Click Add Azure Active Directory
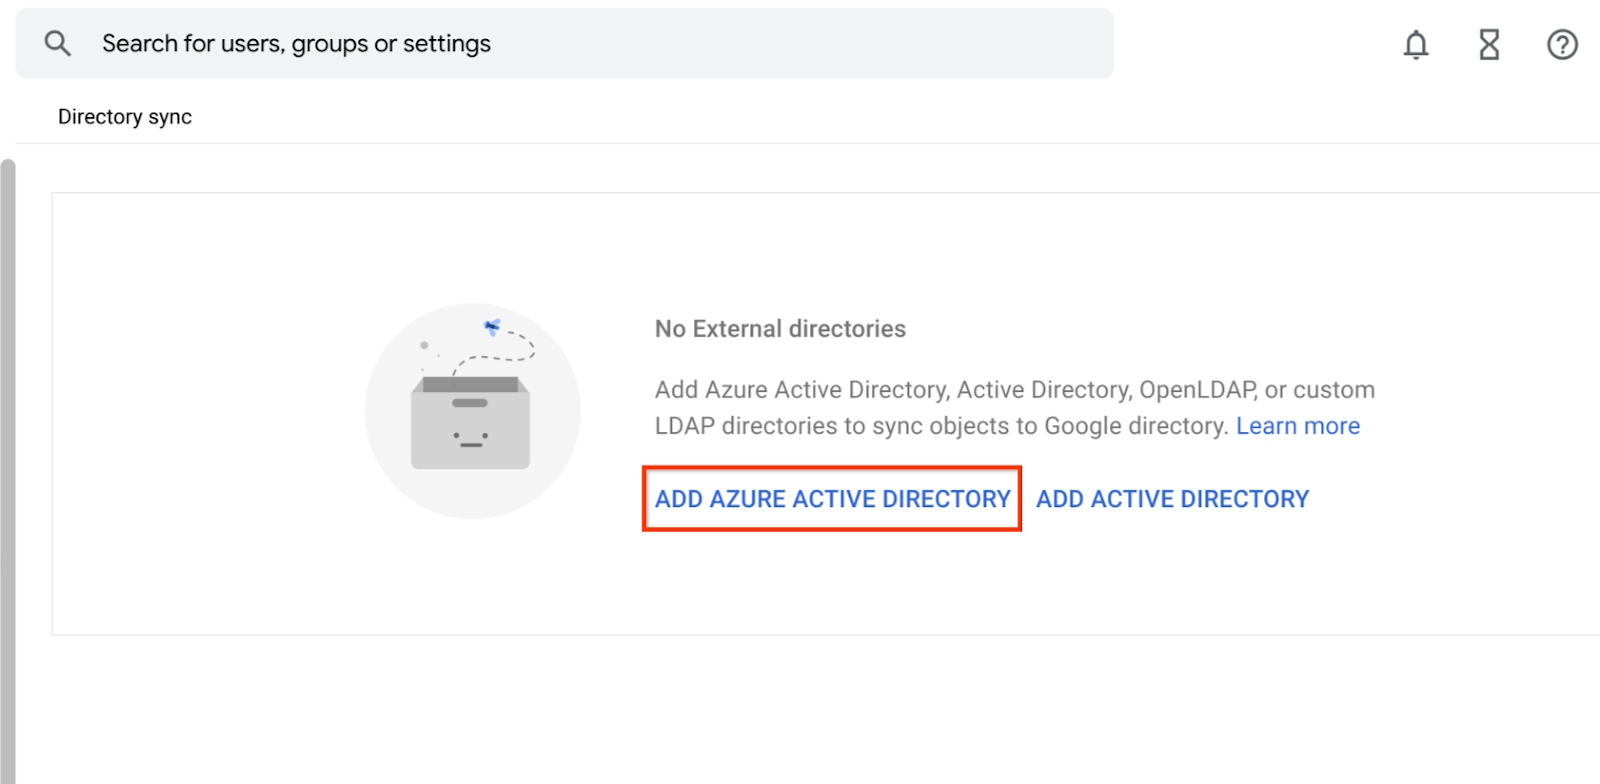 tap(832, 499)
